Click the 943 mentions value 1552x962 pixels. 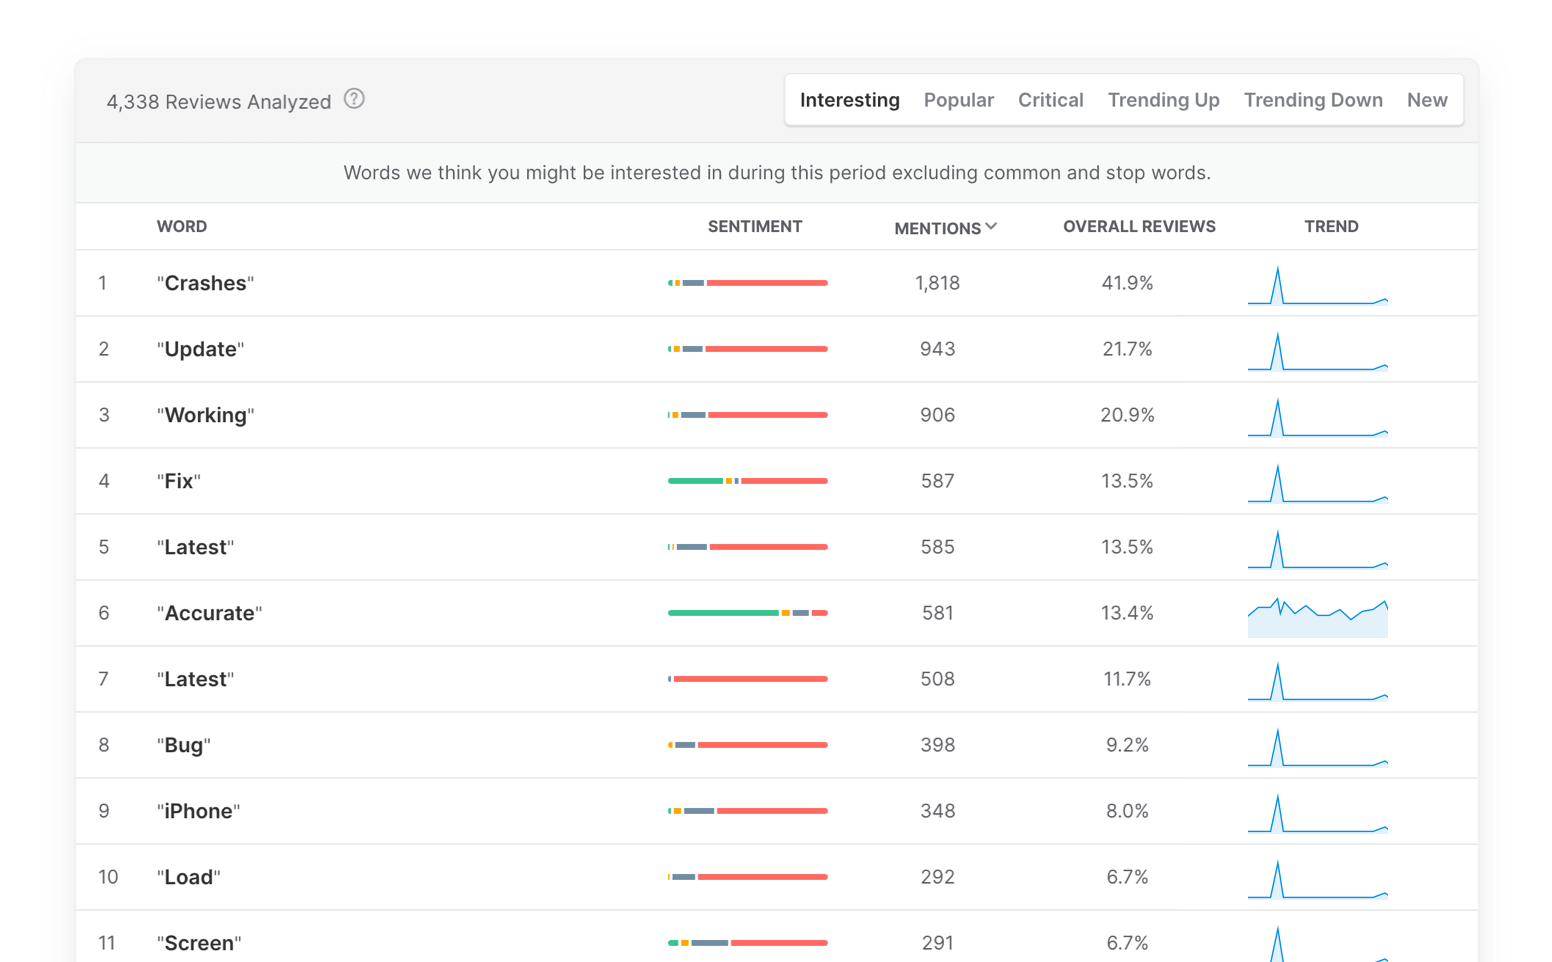[x=937, y=349]
